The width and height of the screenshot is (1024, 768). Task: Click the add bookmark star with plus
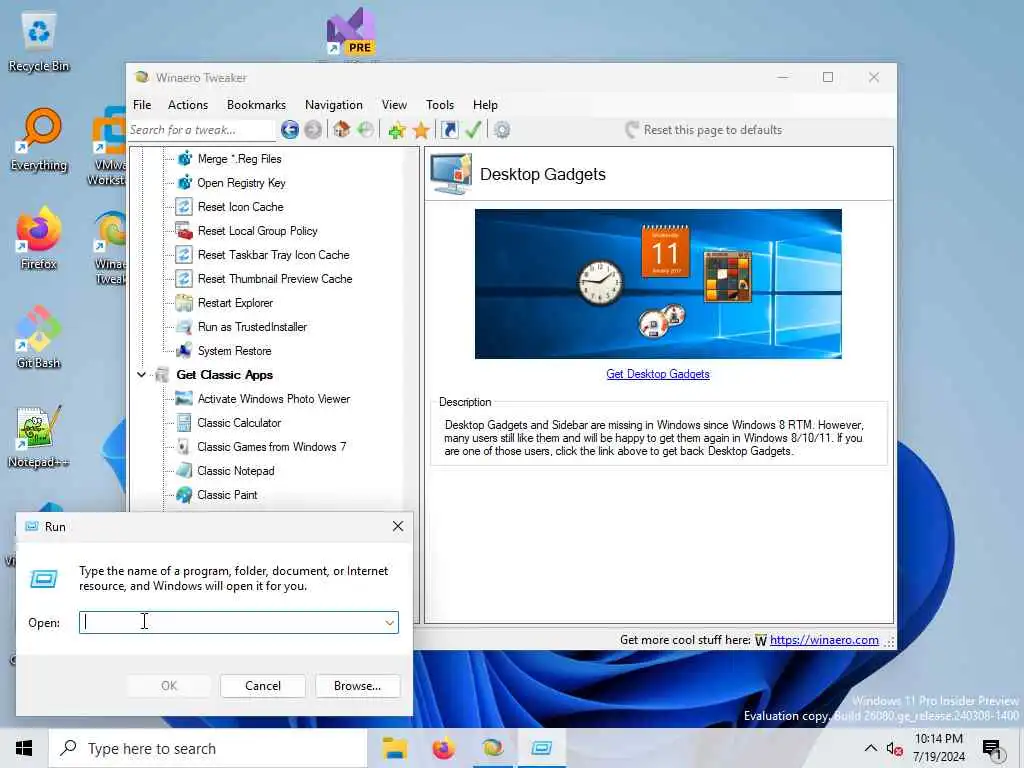(x=396, y=130)
